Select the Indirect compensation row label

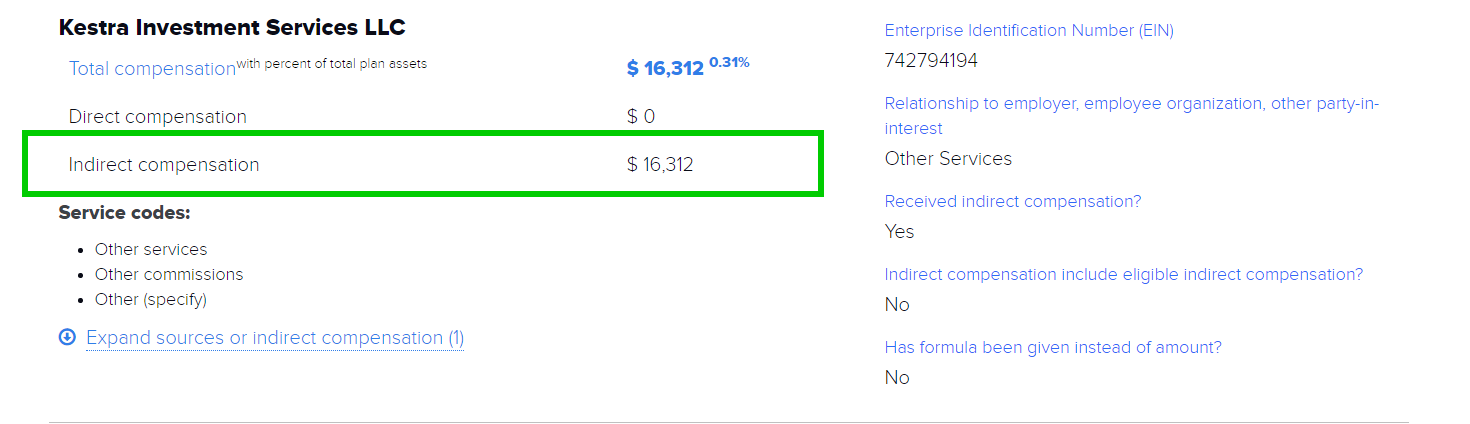163,165
